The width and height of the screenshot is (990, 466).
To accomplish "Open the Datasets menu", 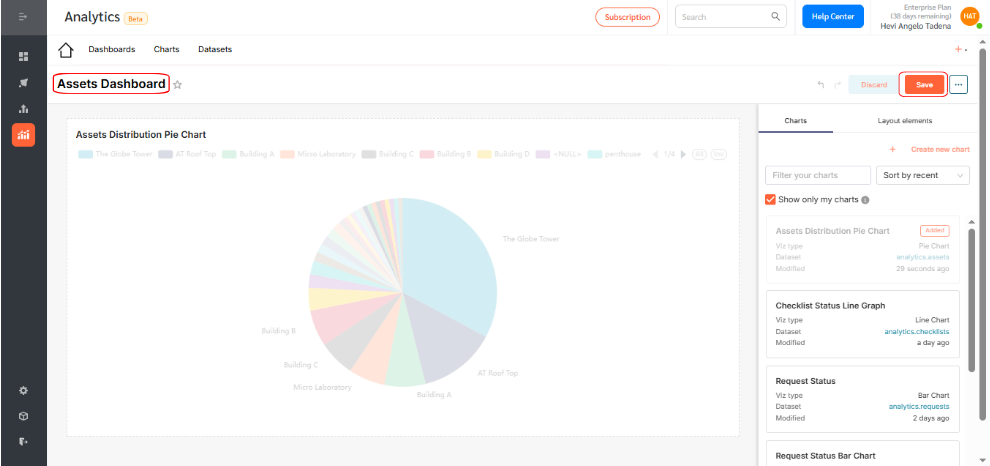I will click(x=215, y=49).
